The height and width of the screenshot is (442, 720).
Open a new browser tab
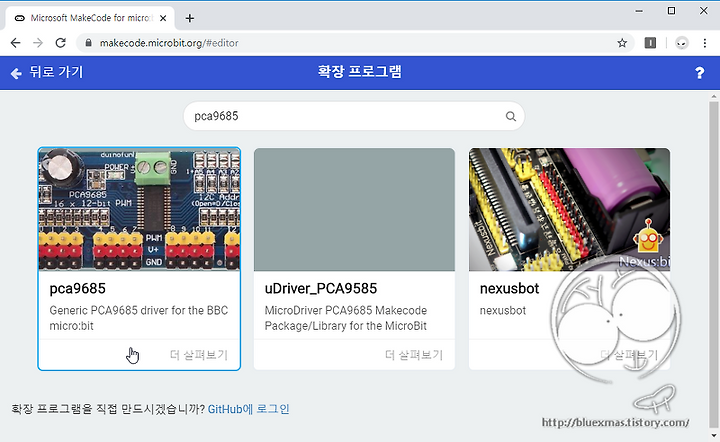point(190,18)
